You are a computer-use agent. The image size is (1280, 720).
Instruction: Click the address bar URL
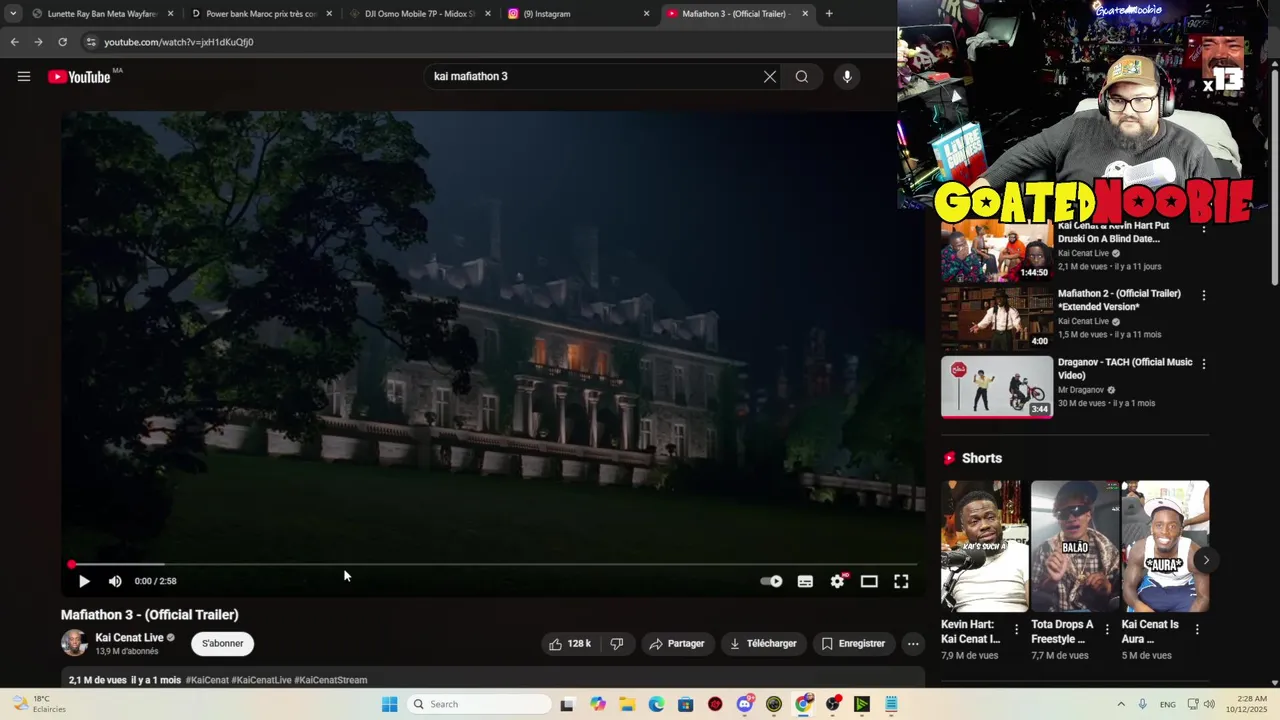[179, 42]
